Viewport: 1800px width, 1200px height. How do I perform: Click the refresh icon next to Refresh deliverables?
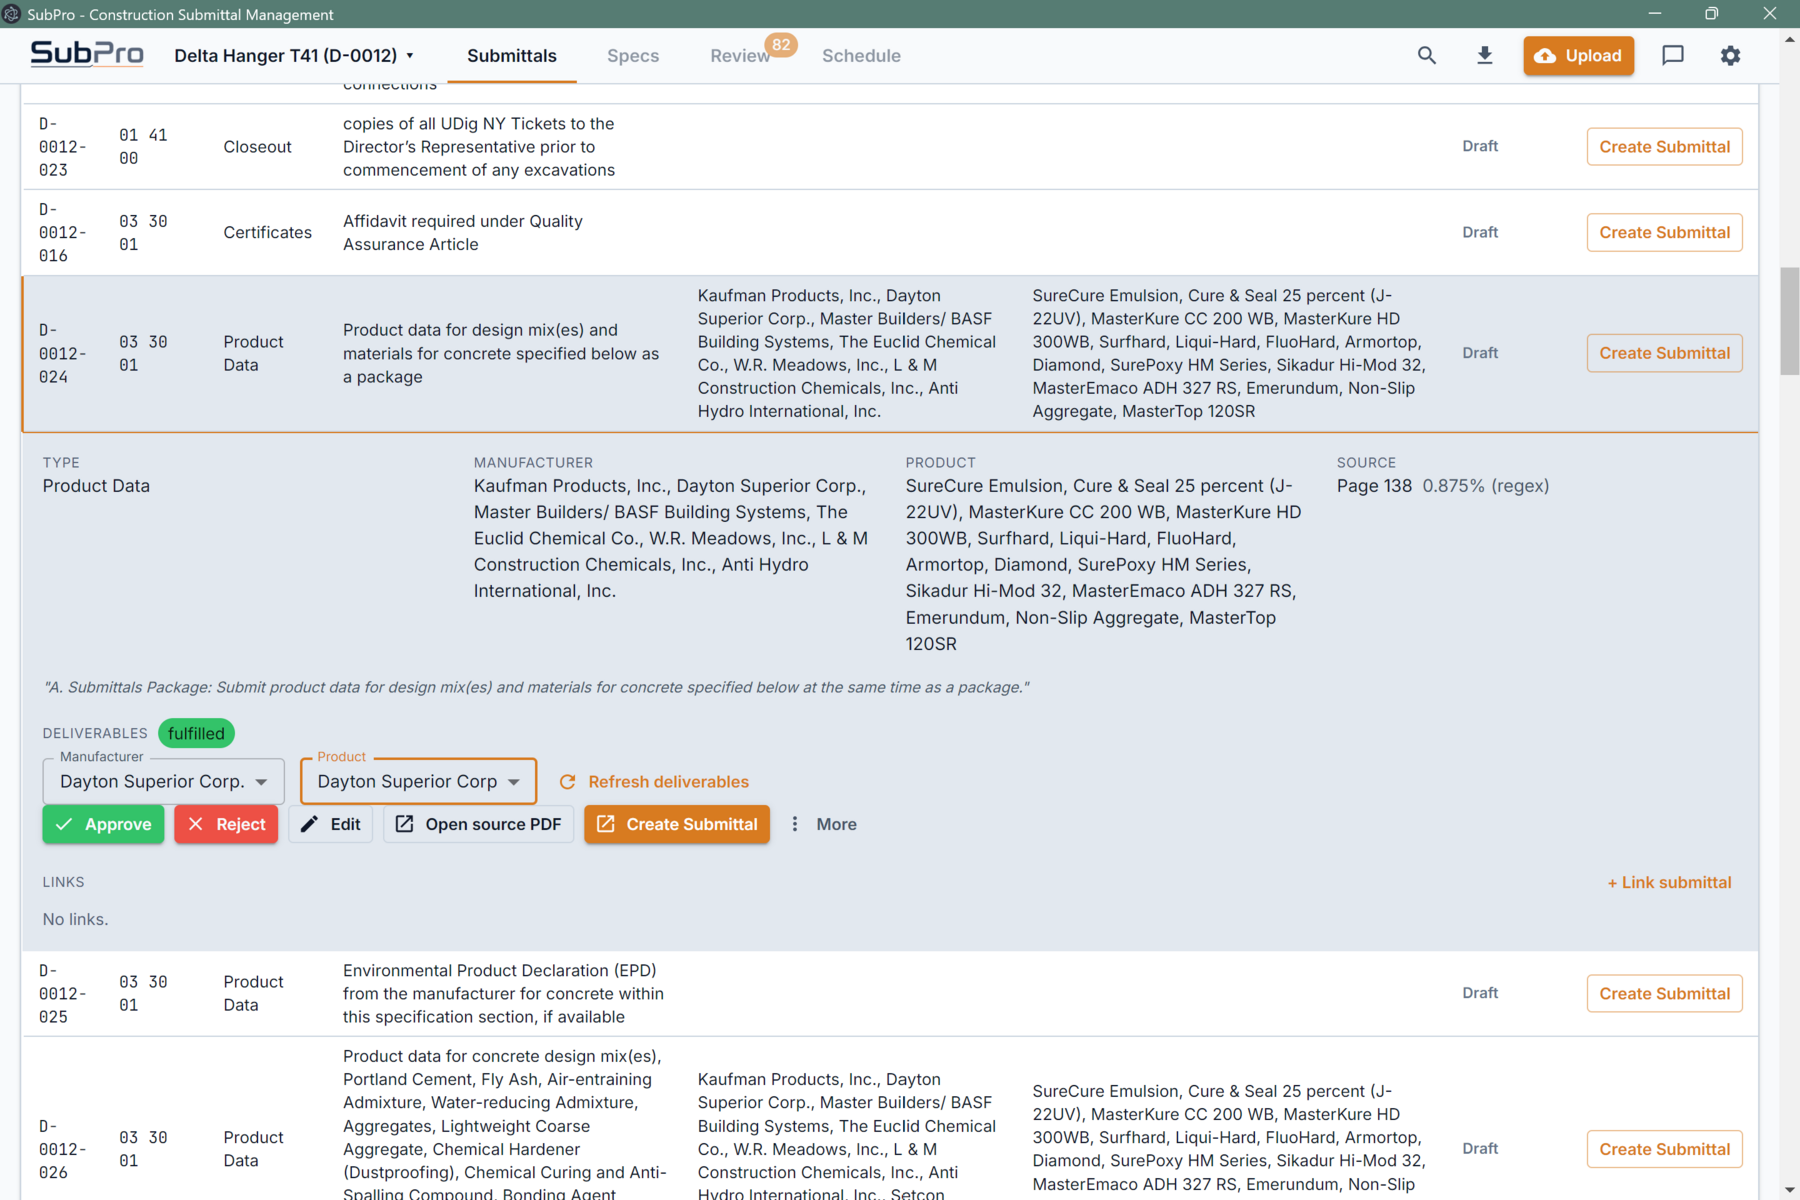[567, 782]
